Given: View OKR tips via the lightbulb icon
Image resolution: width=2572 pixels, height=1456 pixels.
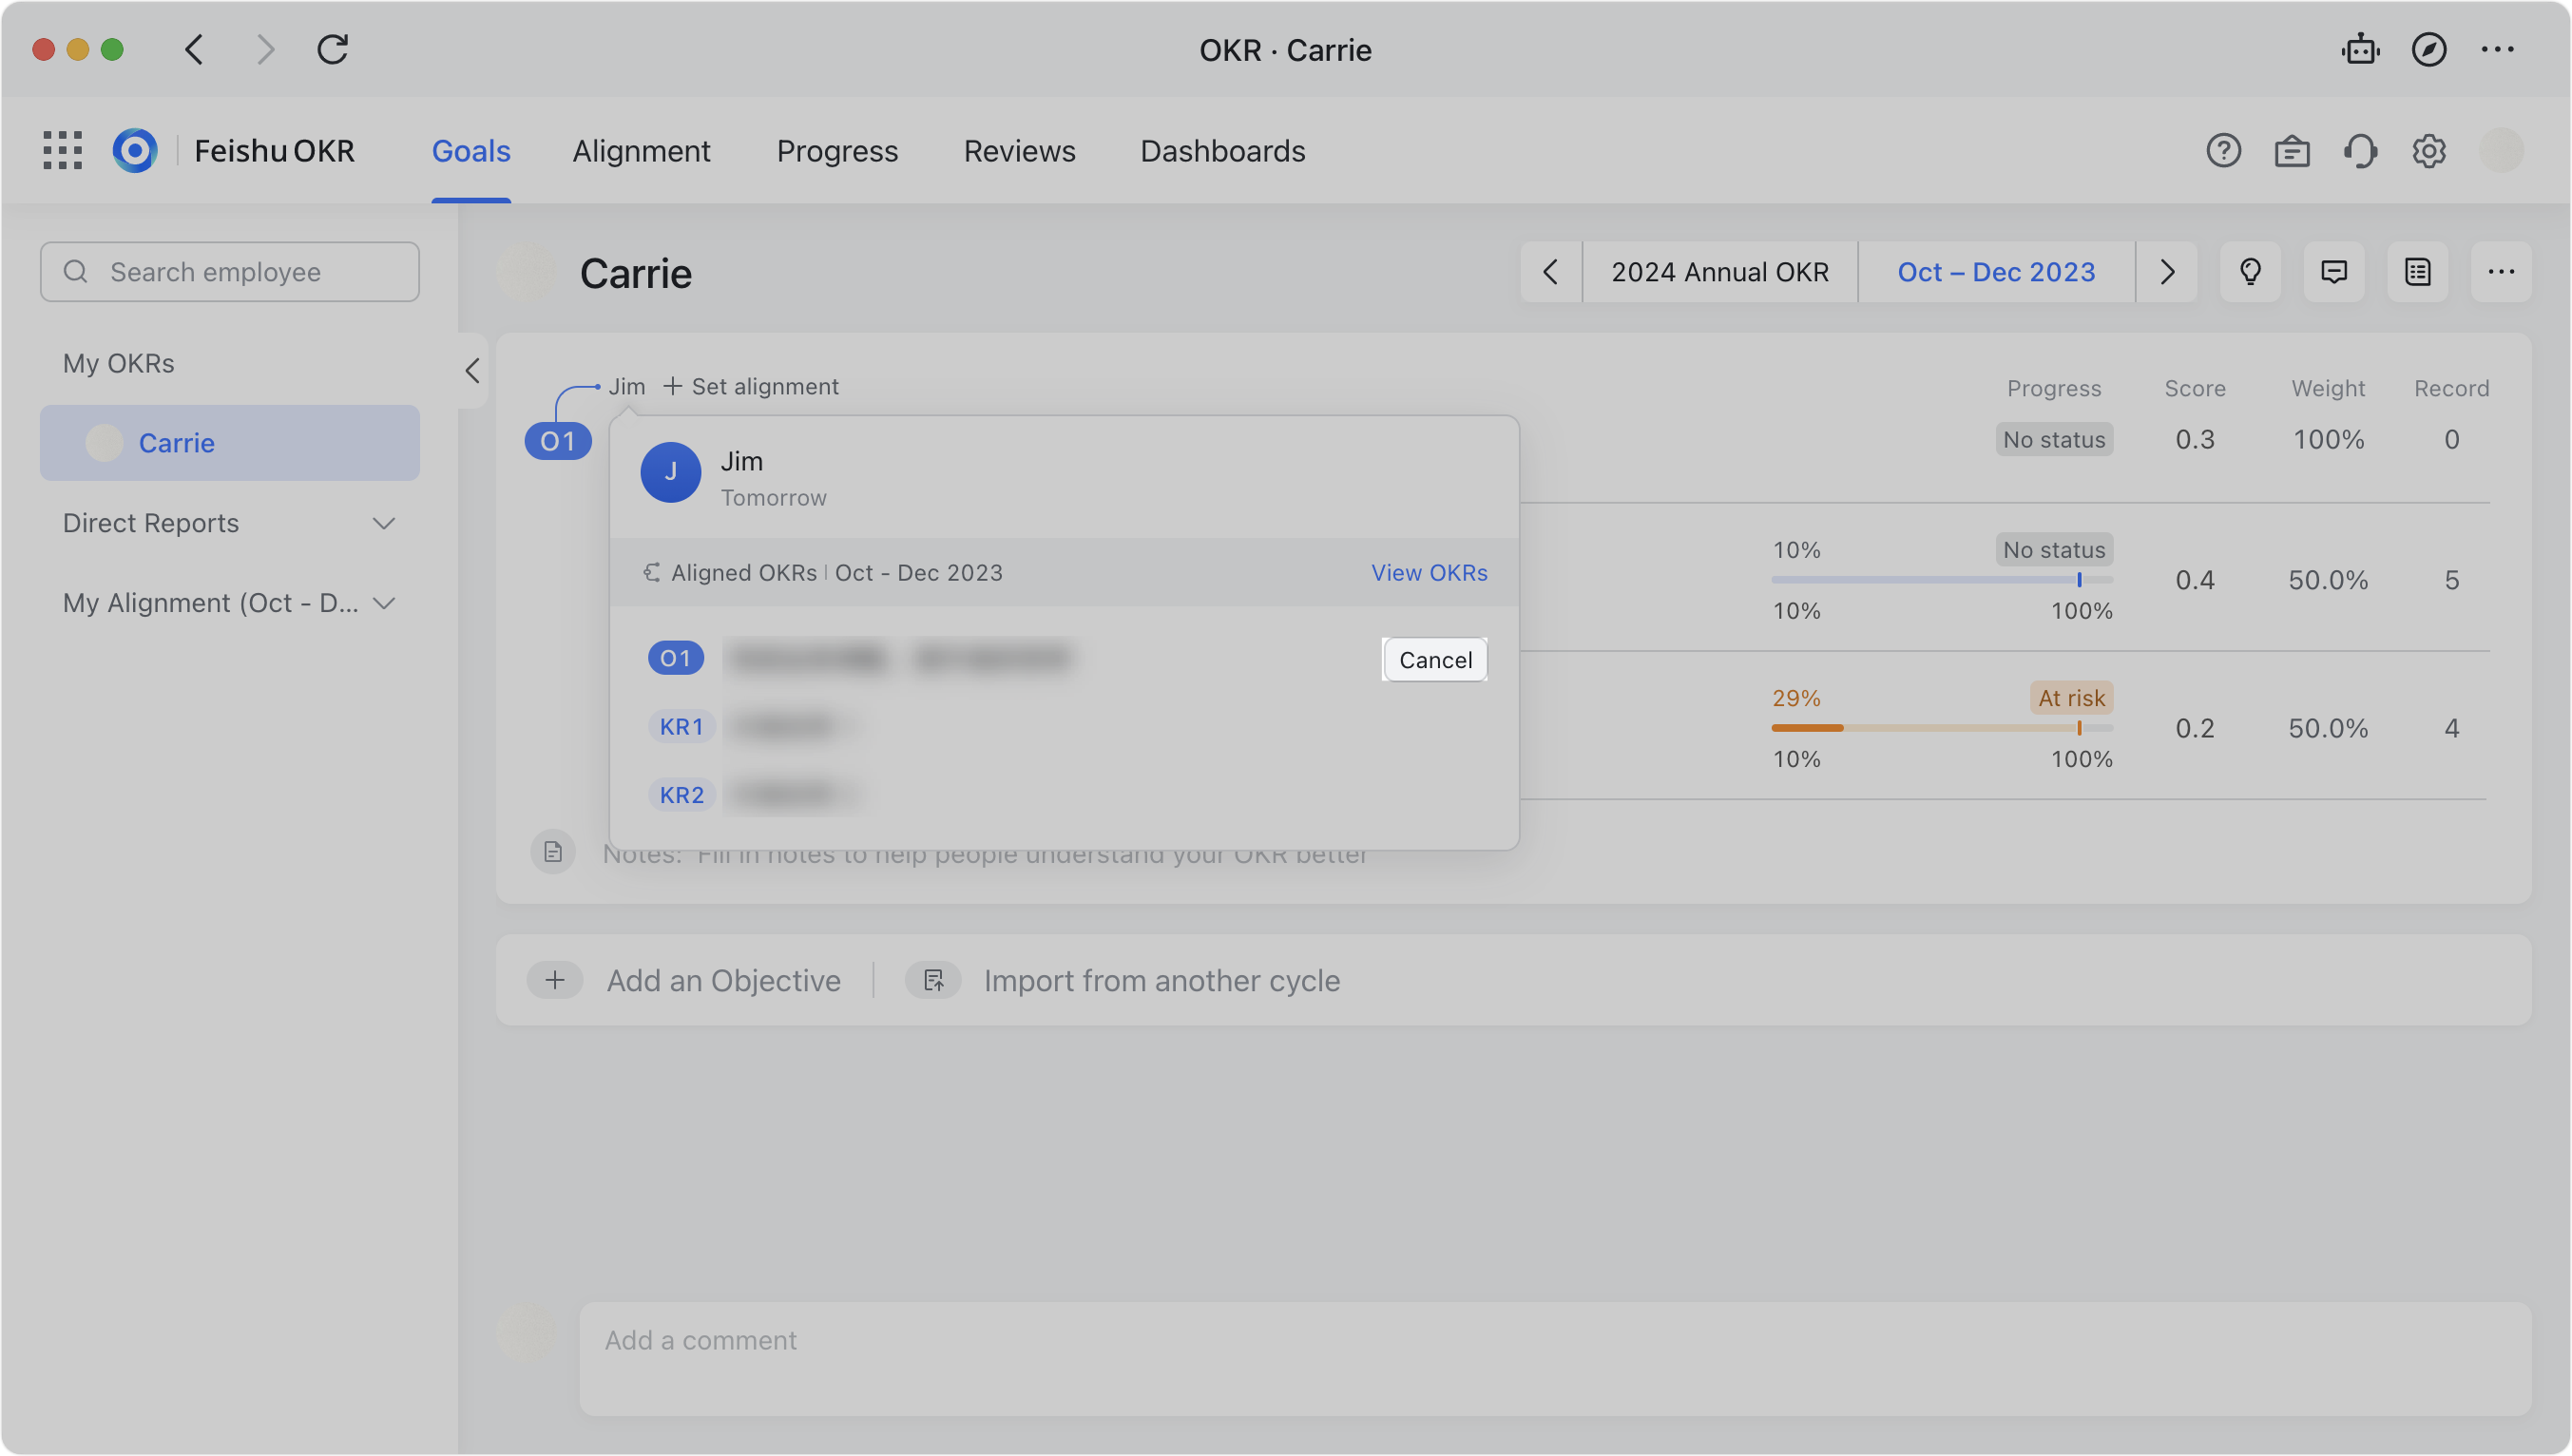Looking at the screenshot, I should [2250, 271].
